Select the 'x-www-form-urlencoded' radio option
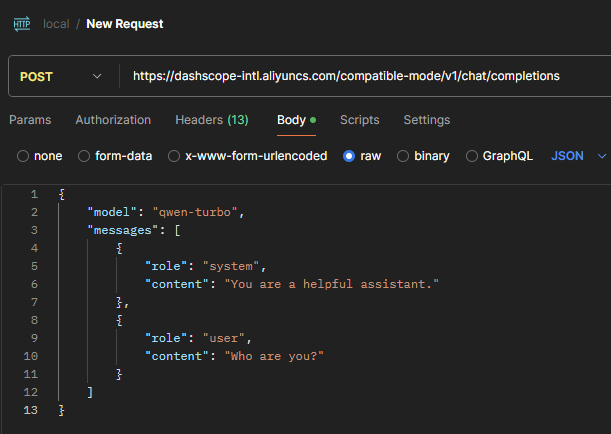This screenshot has height=434, width=611. (x=174, y=156)
